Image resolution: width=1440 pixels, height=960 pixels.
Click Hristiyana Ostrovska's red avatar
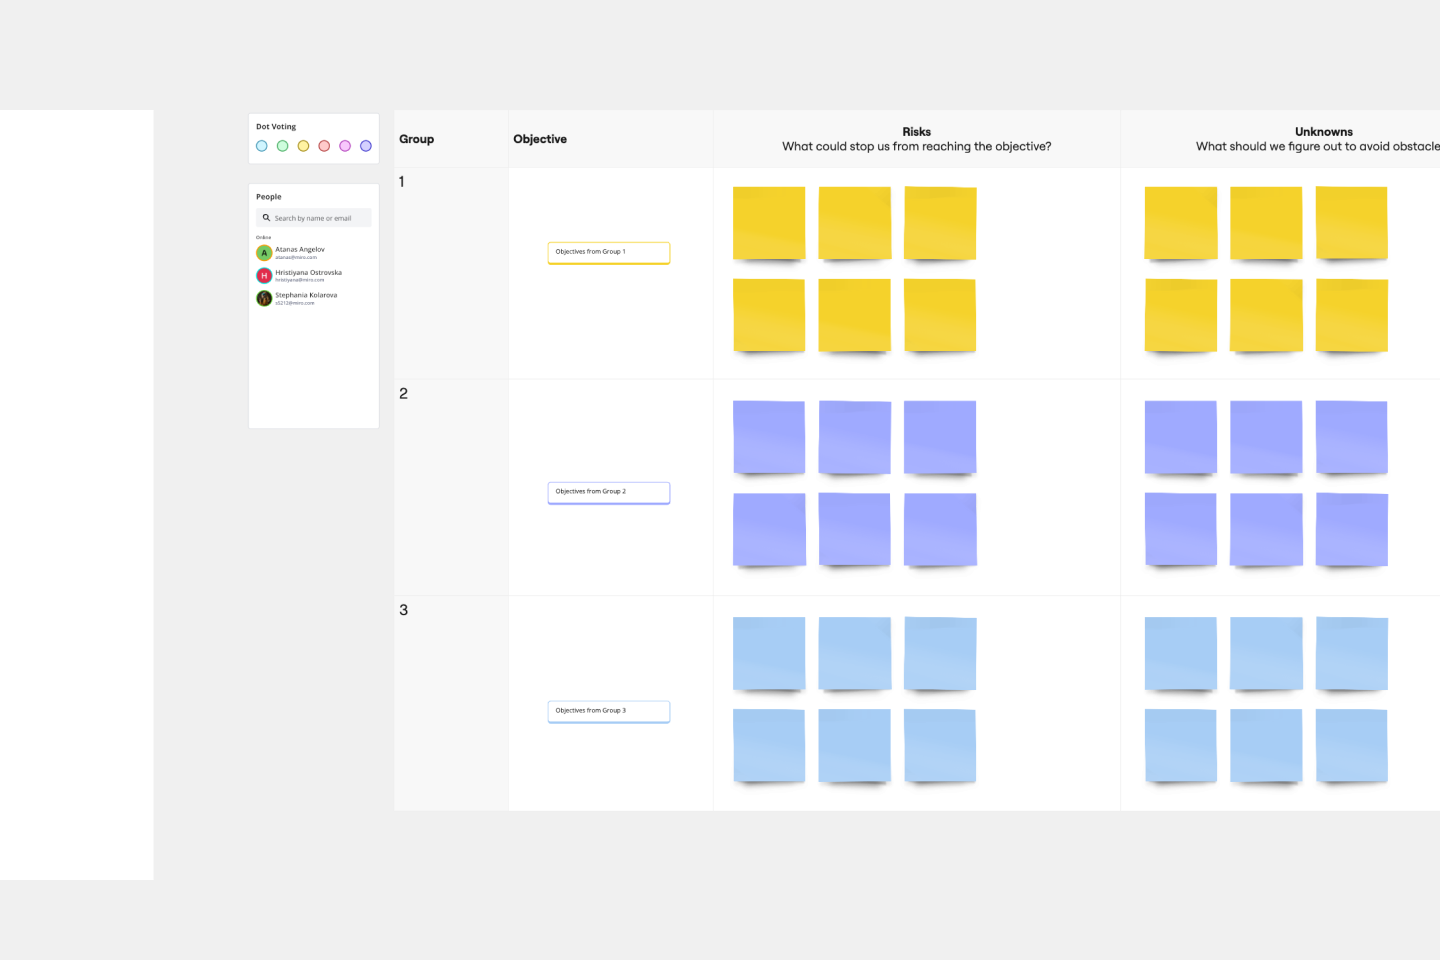click(x=264, y=276)
